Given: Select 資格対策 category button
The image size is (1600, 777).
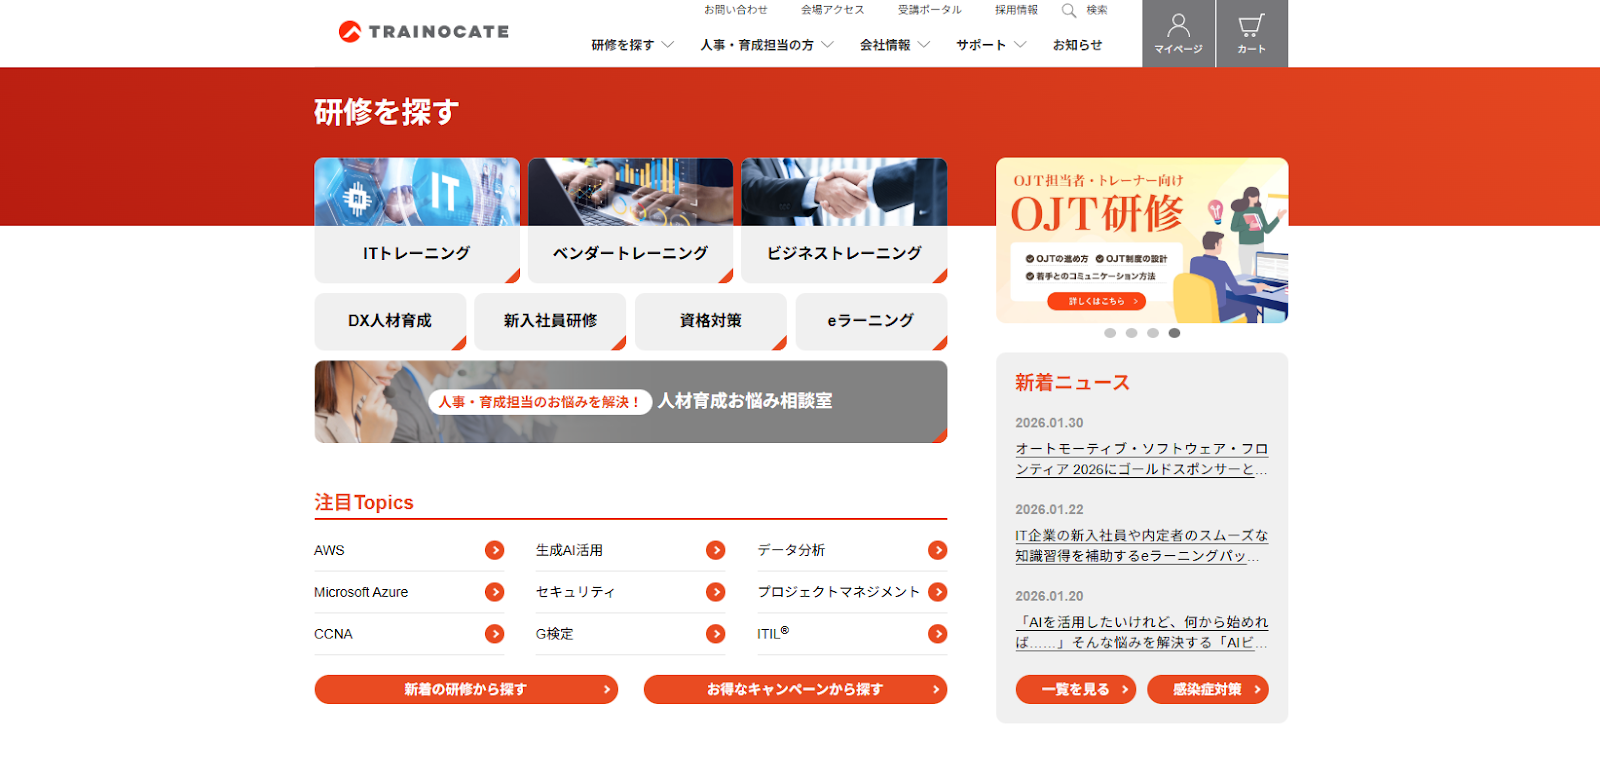Looking at the screenshot, I should [x=711, y=321].
